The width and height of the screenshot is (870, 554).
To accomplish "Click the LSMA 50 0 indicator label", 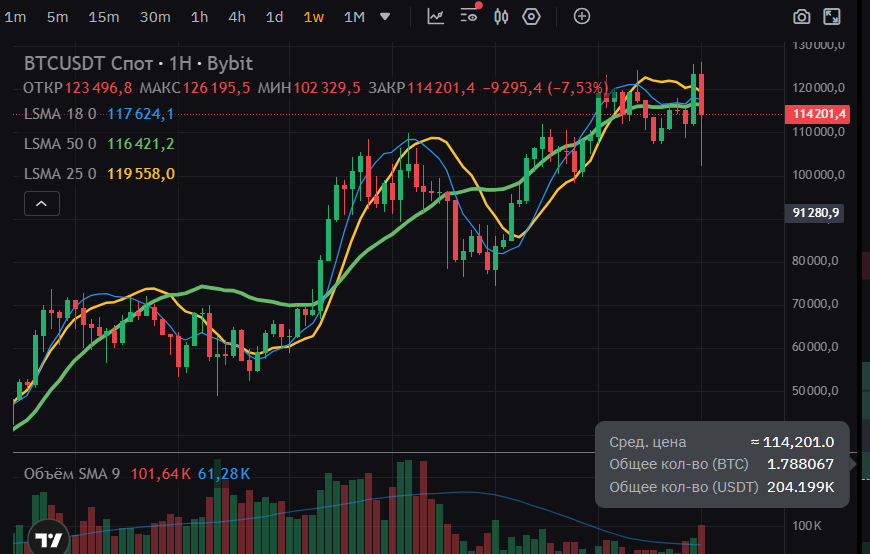I will [x=60, y=144].
